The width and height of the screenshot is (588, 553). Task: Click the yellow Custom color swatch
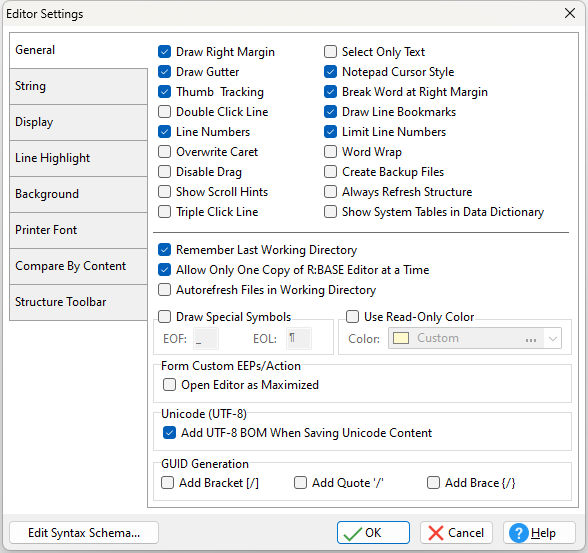(400, 338)
